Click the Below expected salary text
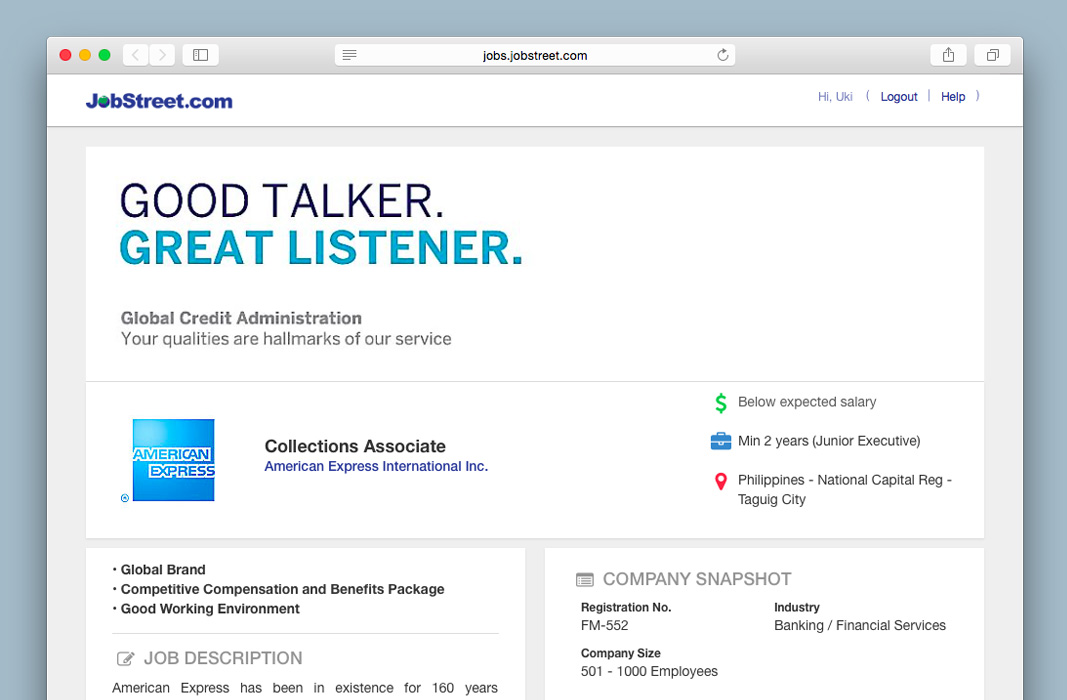The height and width of the screenshot is (700, 1067). coord(807,402)
